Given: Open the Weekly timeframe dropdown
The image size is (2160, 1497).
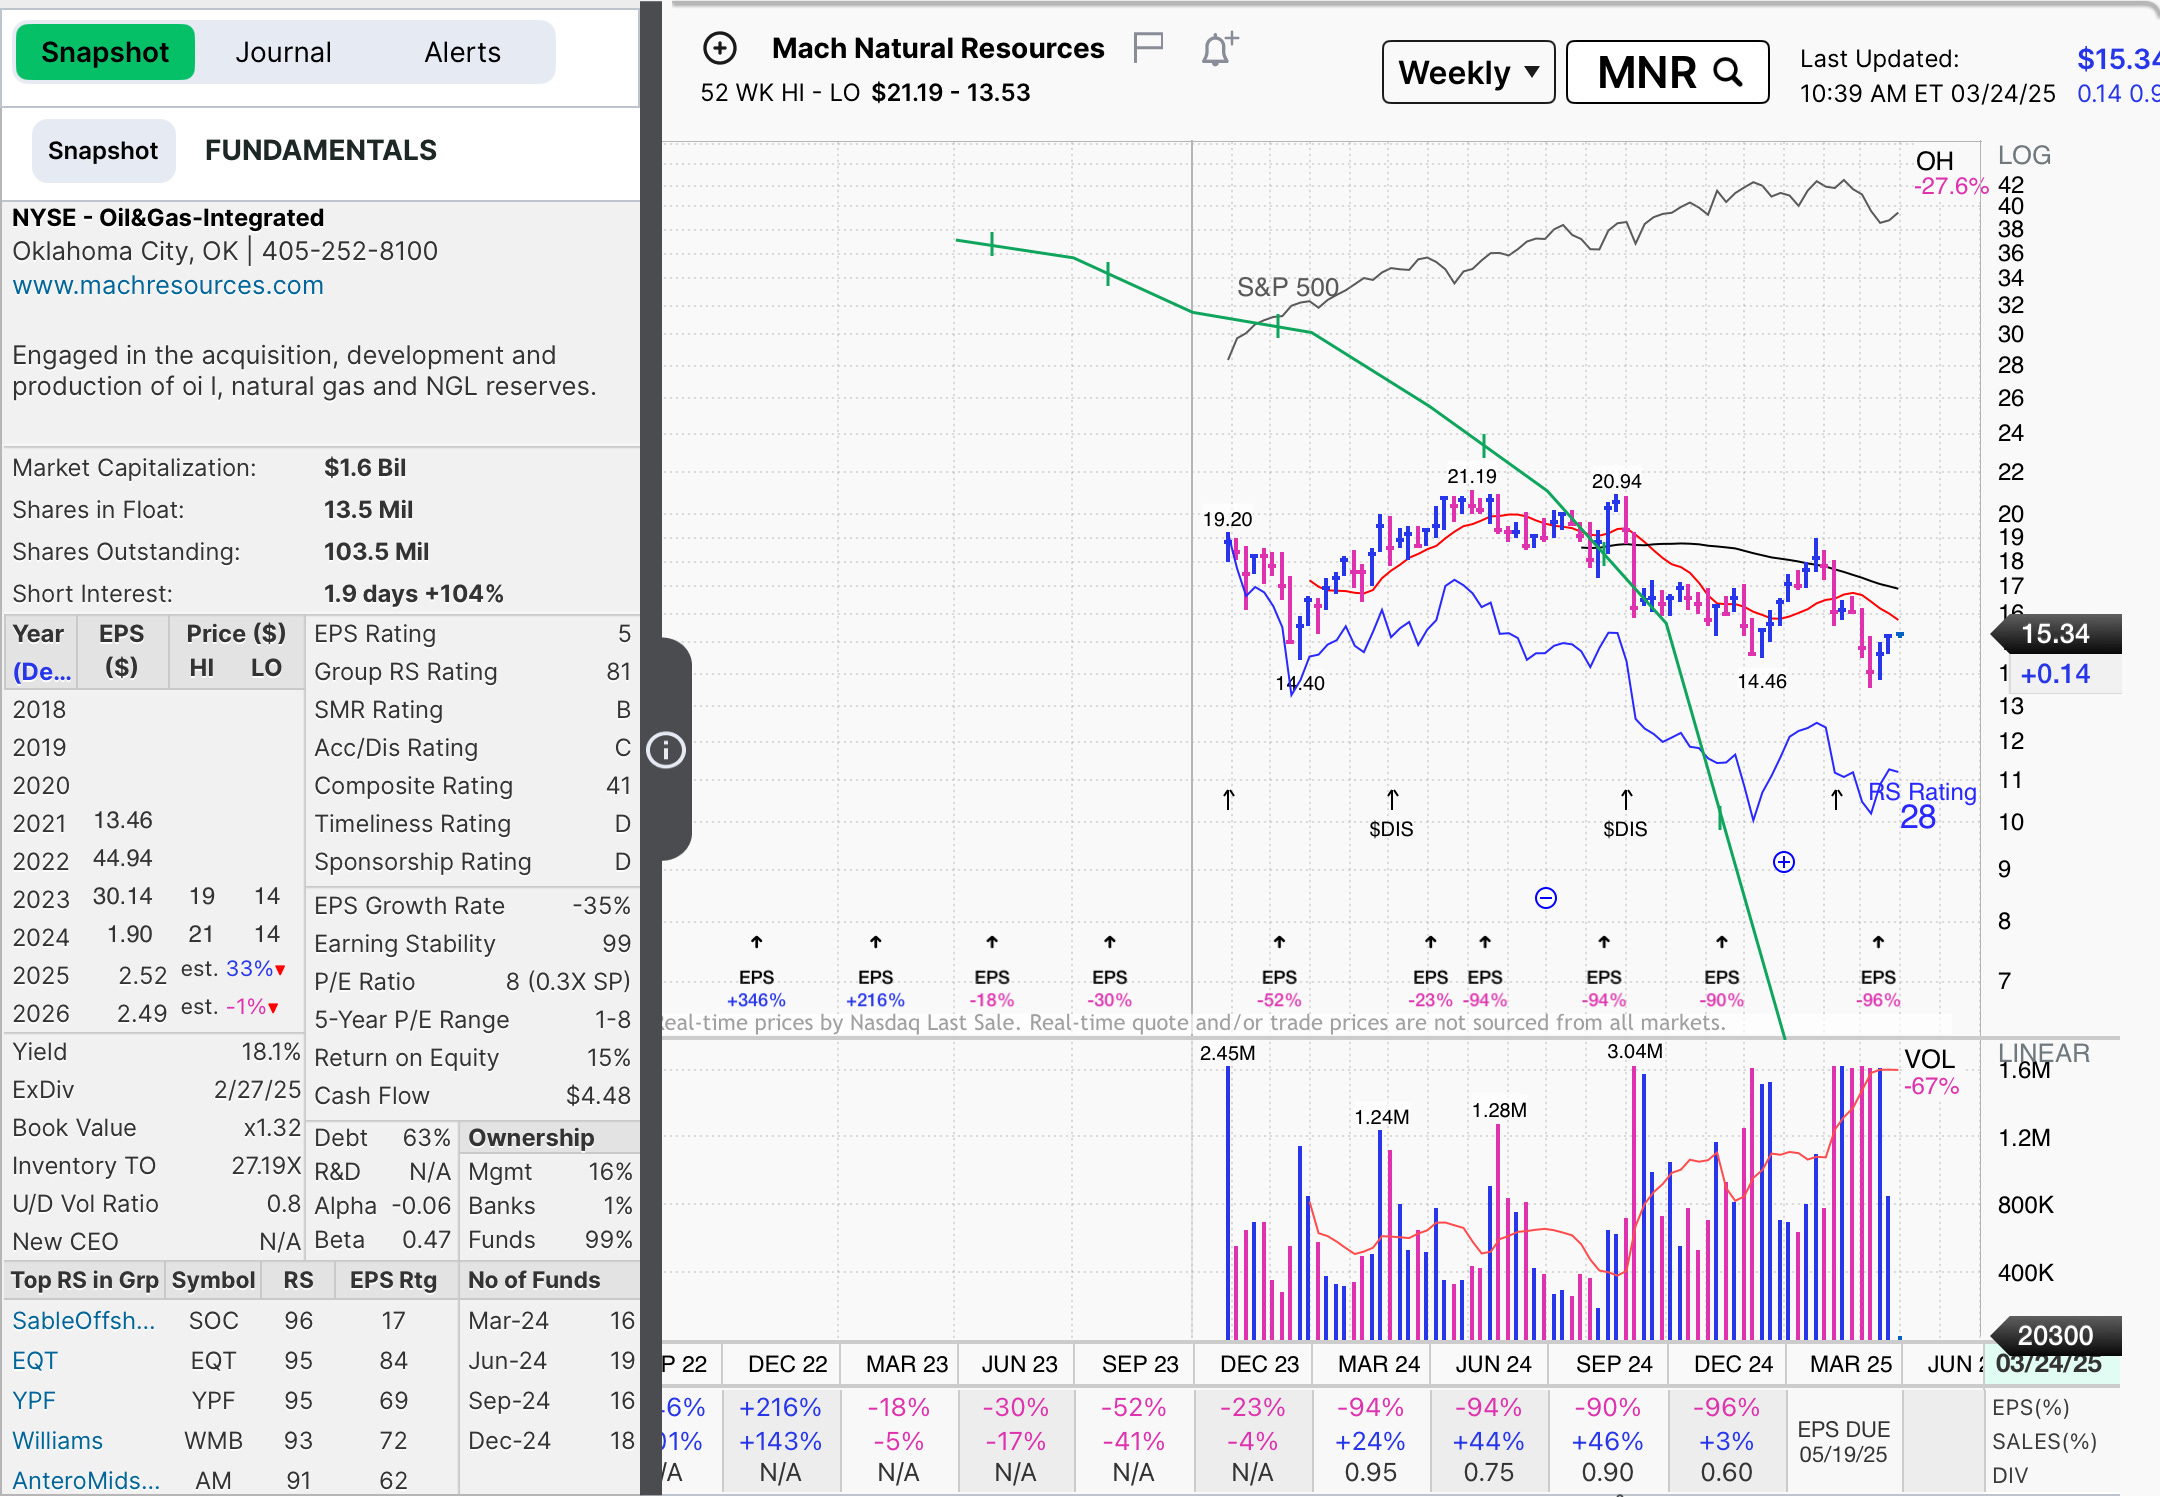Looking at the screenshot, I should [1468, 72].
